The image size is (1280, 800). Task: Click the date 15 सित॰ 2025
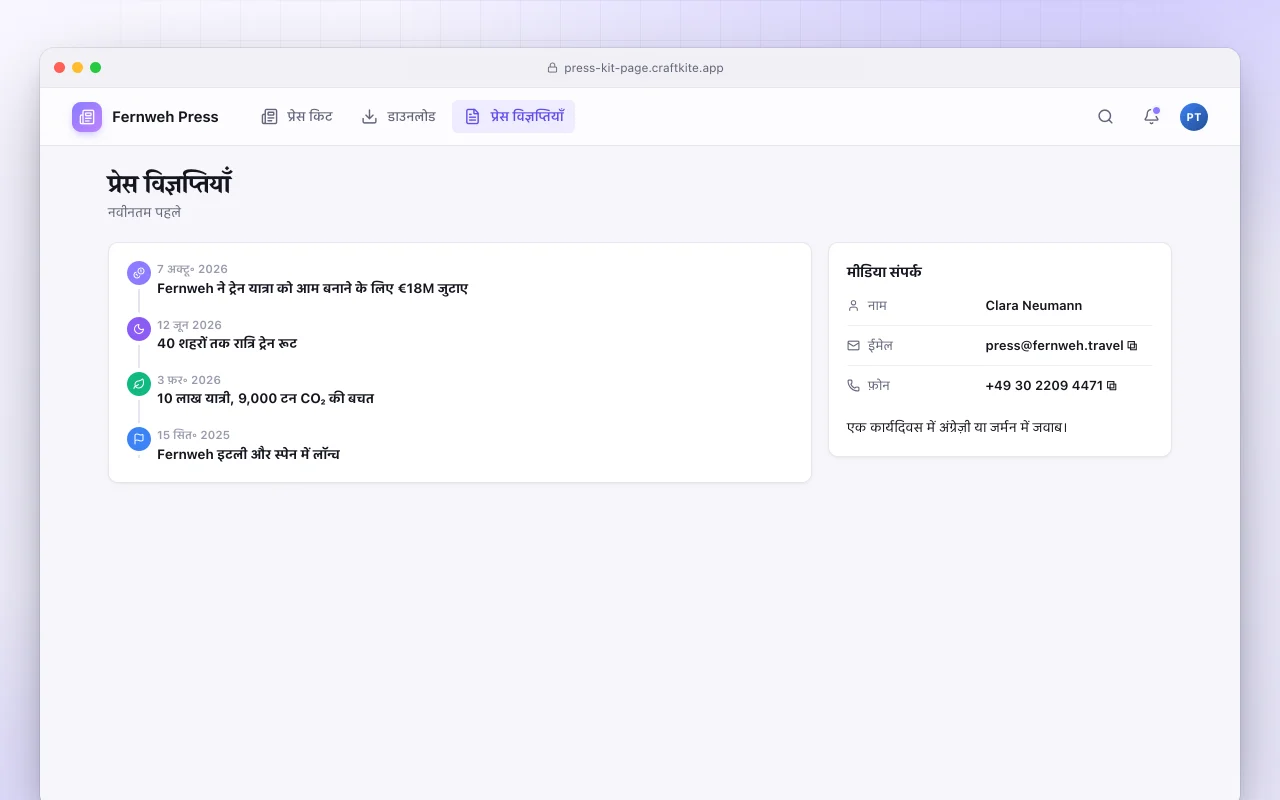[193, 435]
